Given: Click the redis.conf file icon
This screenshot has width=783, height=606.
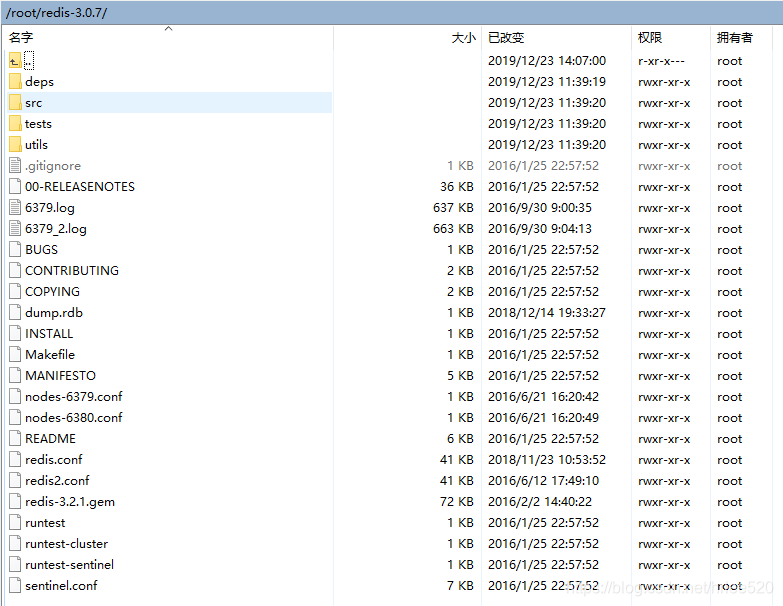Looking at the screenshot, I should pos(15,459).
